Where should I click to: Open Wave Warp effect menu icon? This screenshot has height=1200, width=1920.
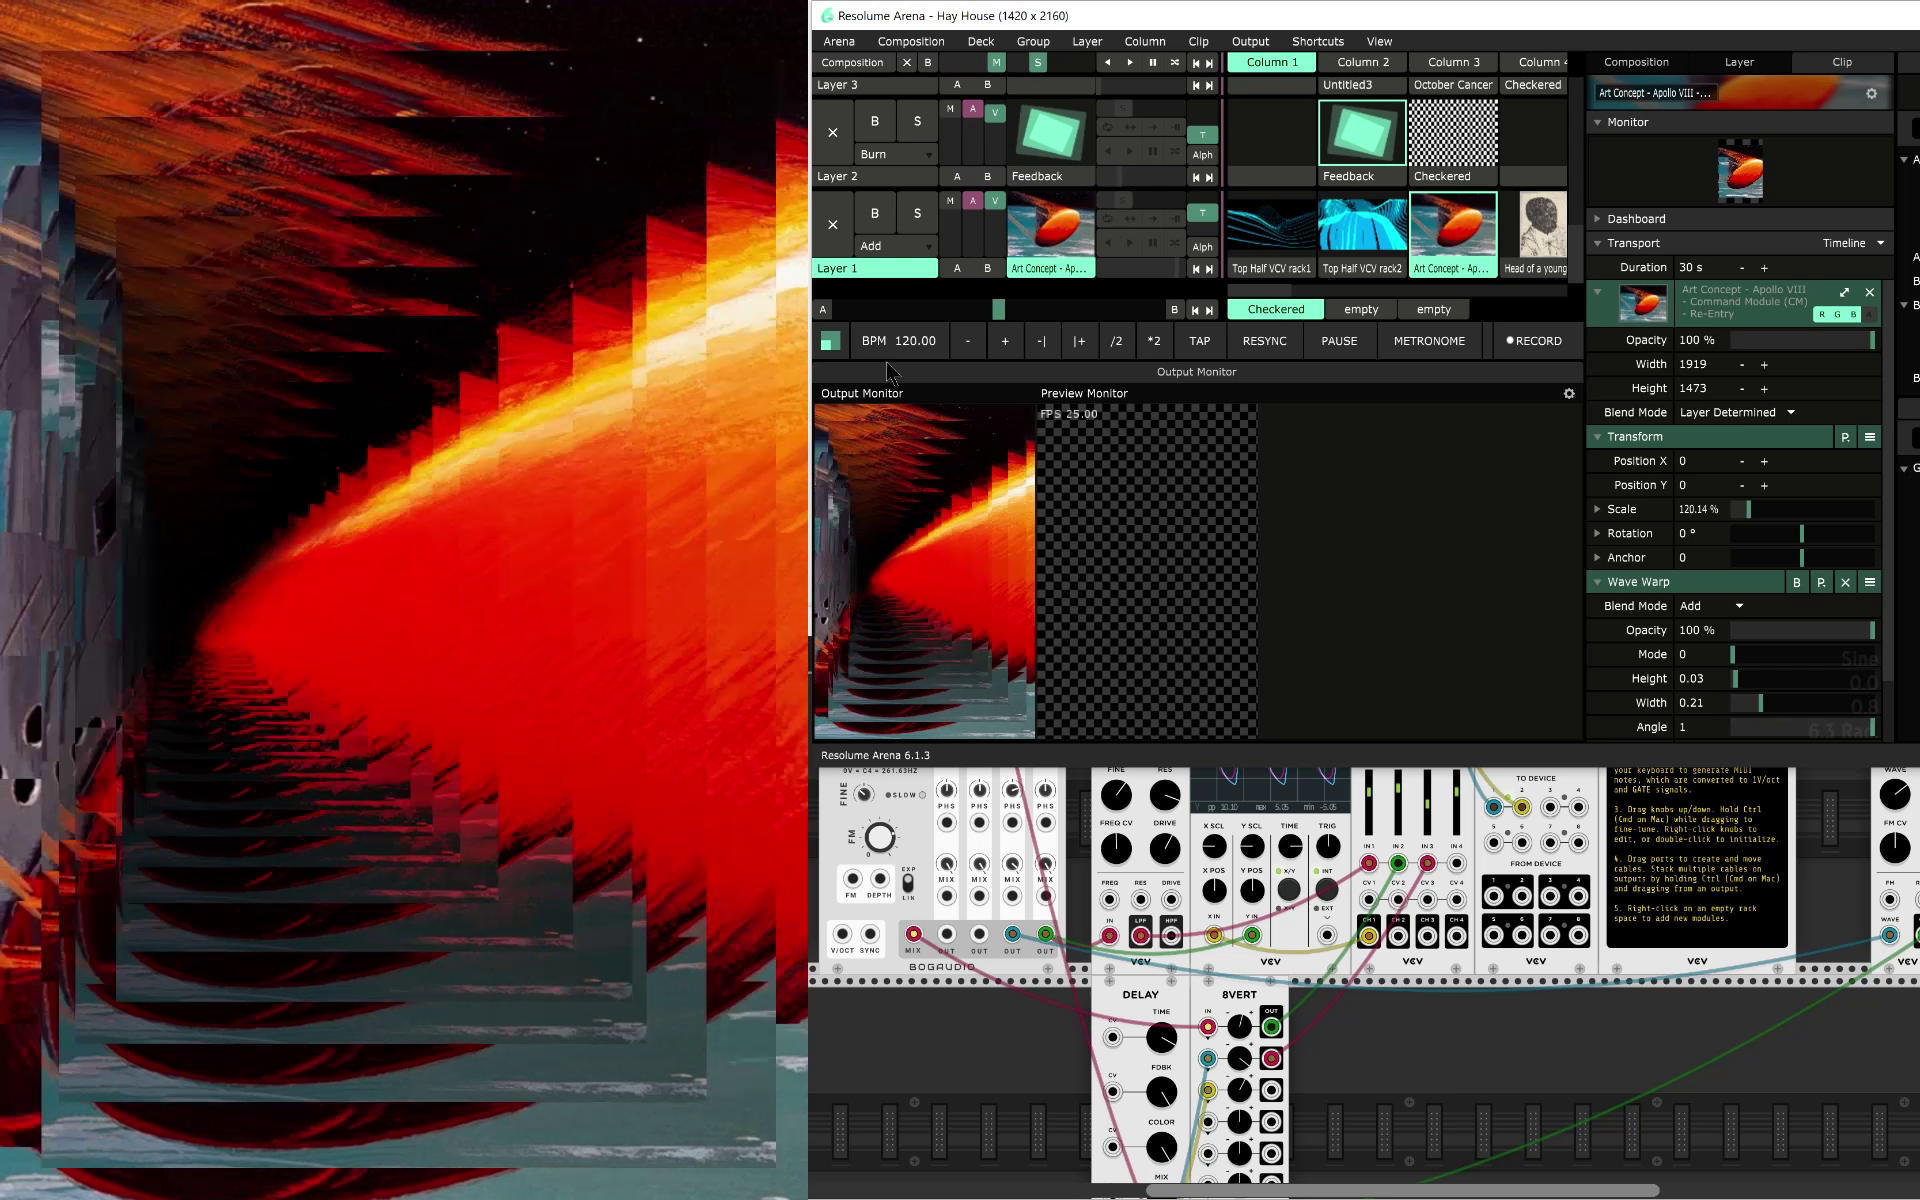(x=1869, y=582)
